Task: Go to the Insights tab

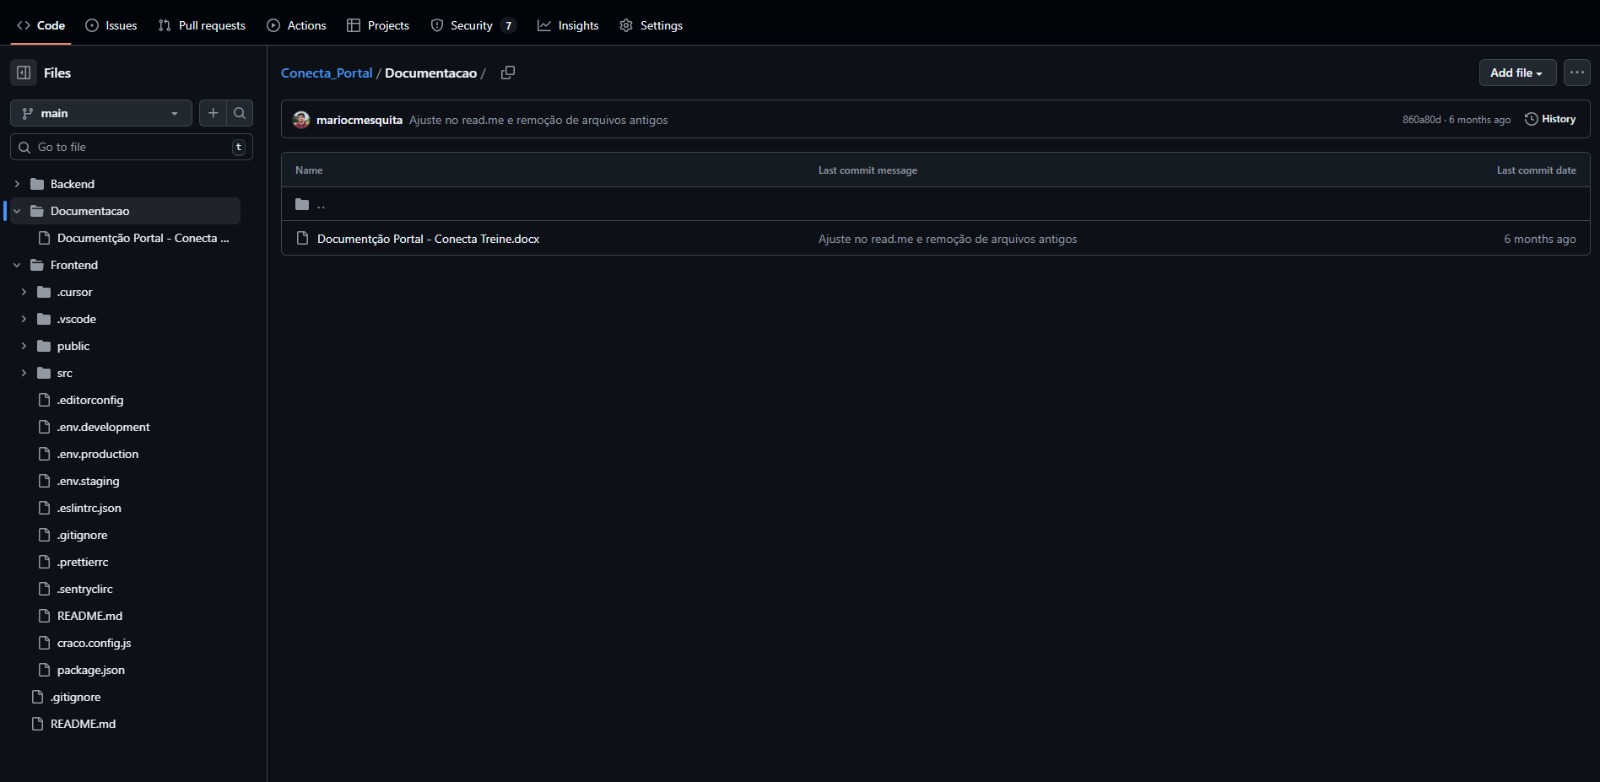Action: [568, 25]
